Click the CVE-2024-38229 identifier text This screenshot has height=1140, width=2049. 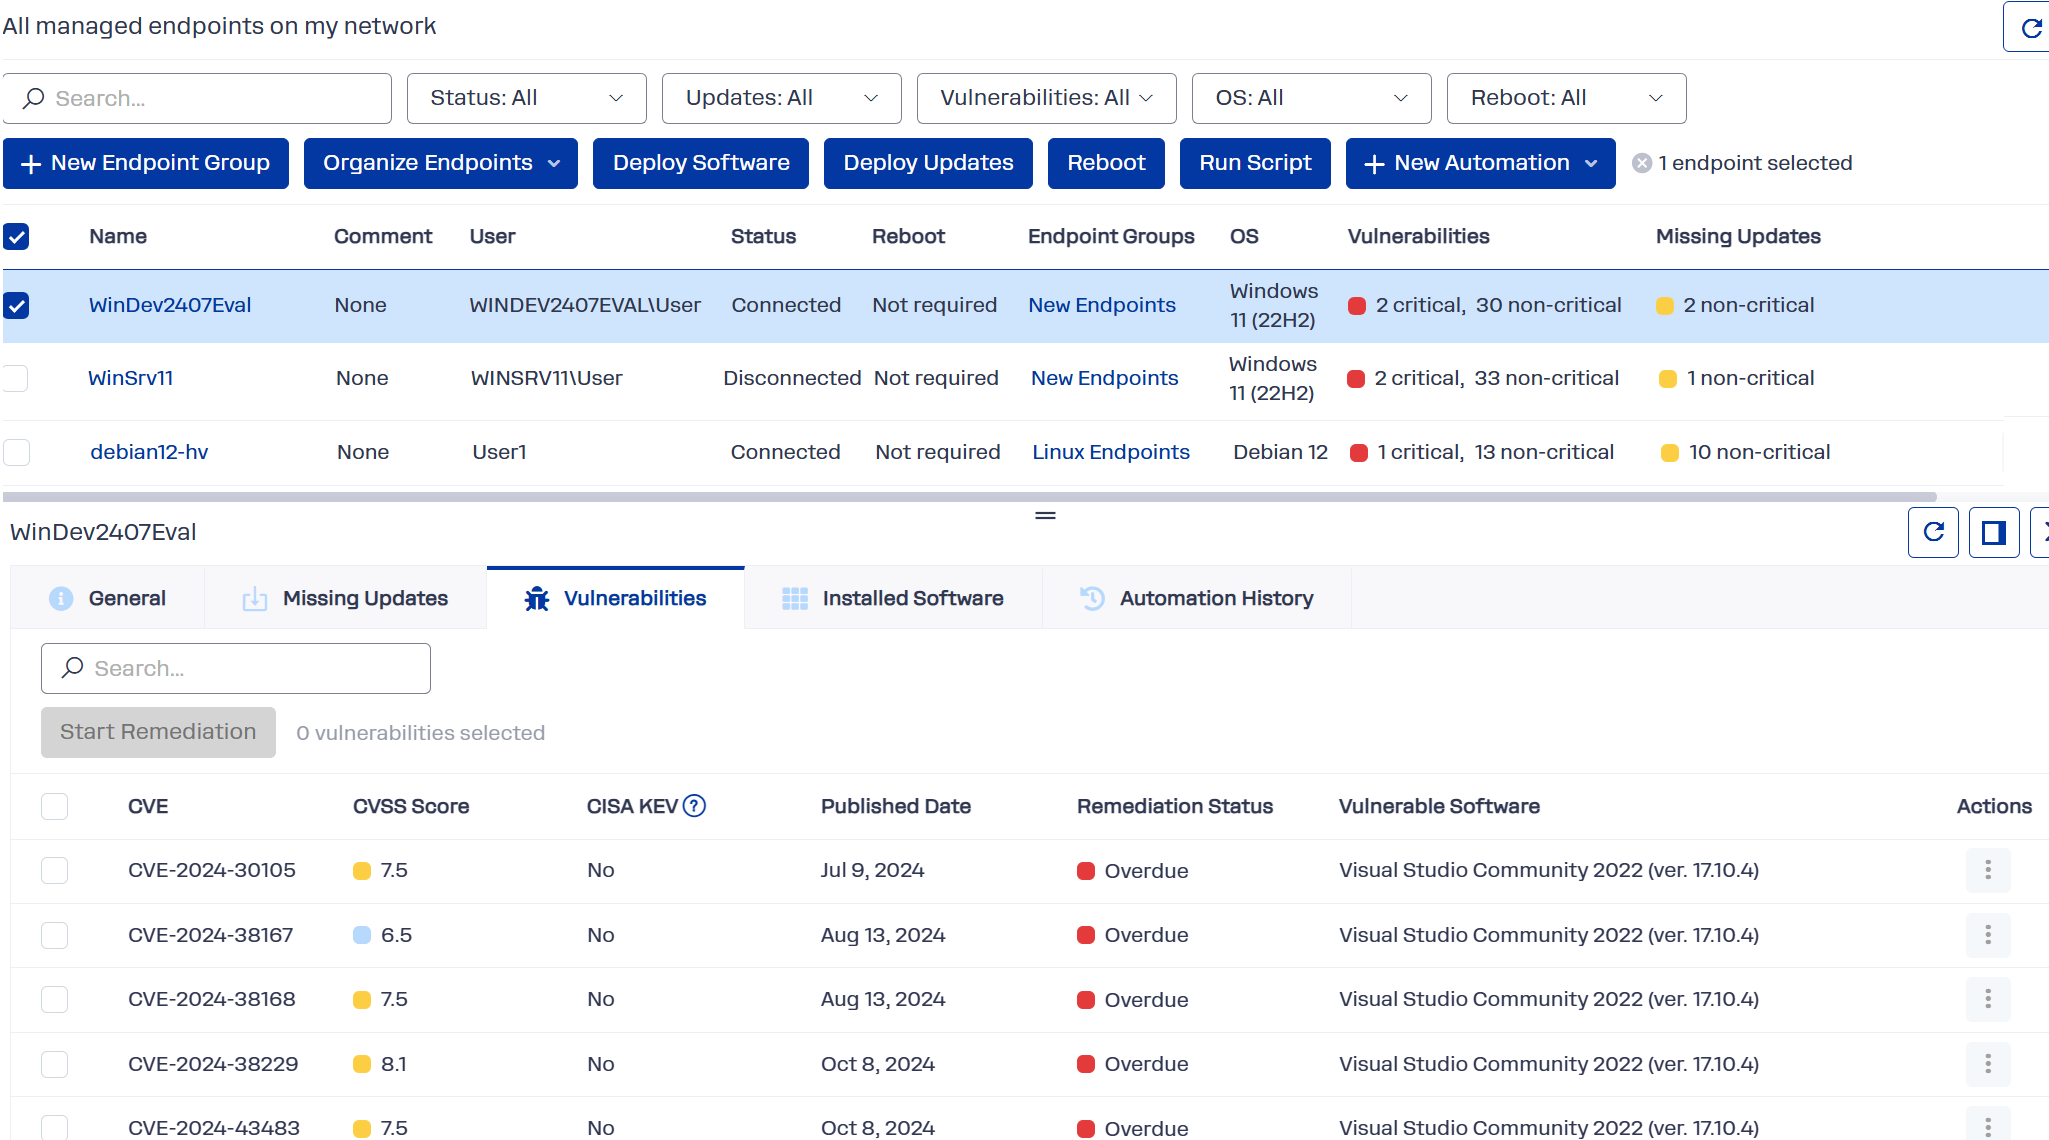click(213, 1064)
